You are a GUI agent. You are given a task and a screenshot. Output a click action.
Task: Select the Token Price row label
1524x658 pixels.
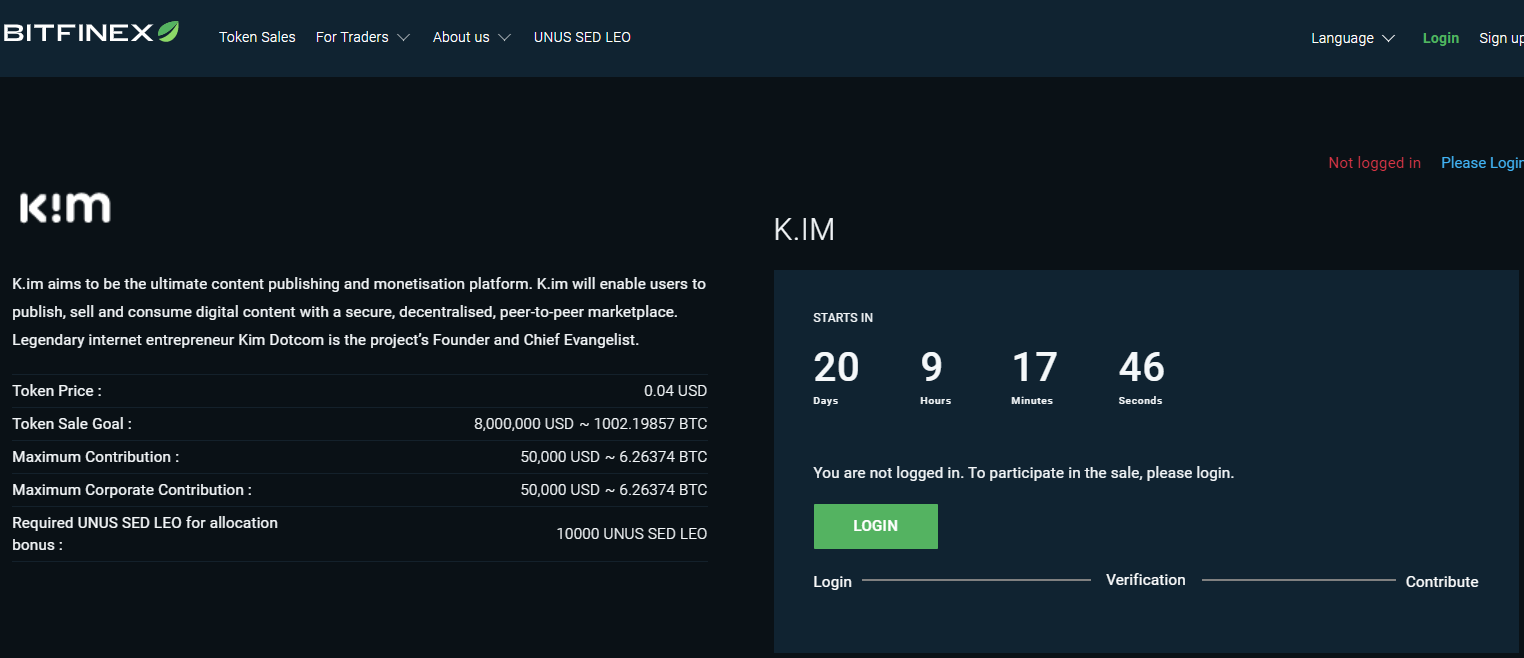tap(57, 391)
